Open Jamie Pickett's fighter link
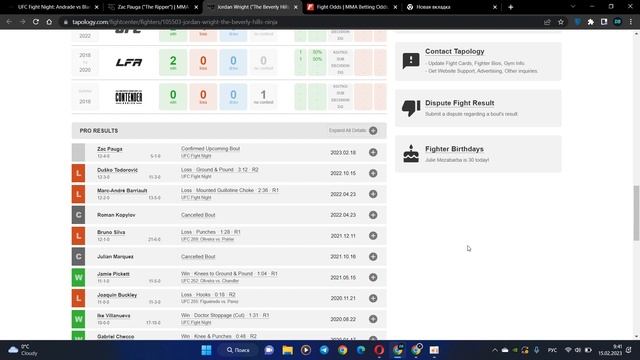The width and height of the screenshot is (640, 360). (x=113, y=274)
